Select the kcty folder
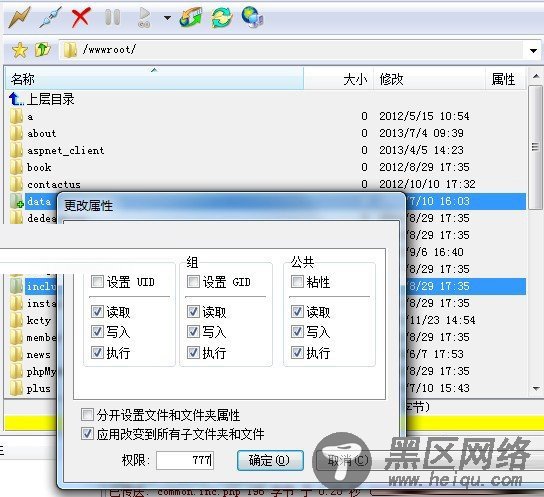 [x=39, y=320]
